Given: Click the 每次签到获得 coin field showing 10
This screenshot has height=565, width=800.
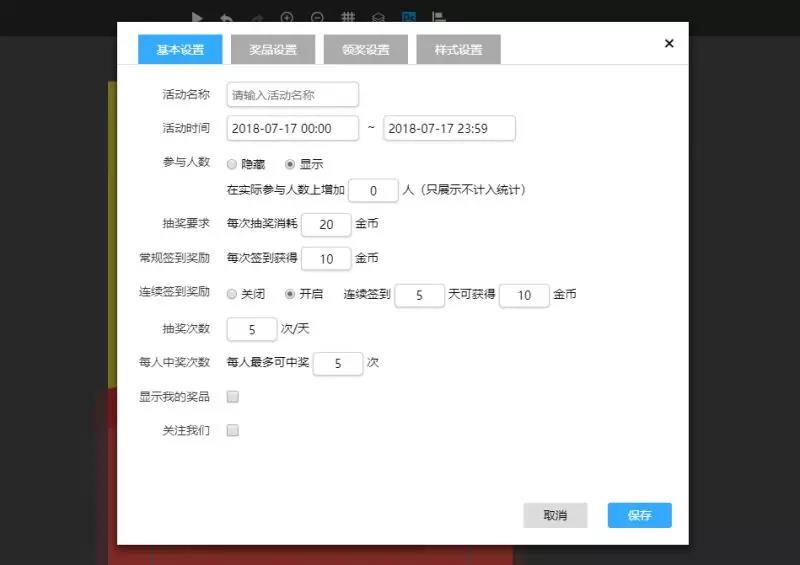Looking at the screenshot, I should coord(327,259).
